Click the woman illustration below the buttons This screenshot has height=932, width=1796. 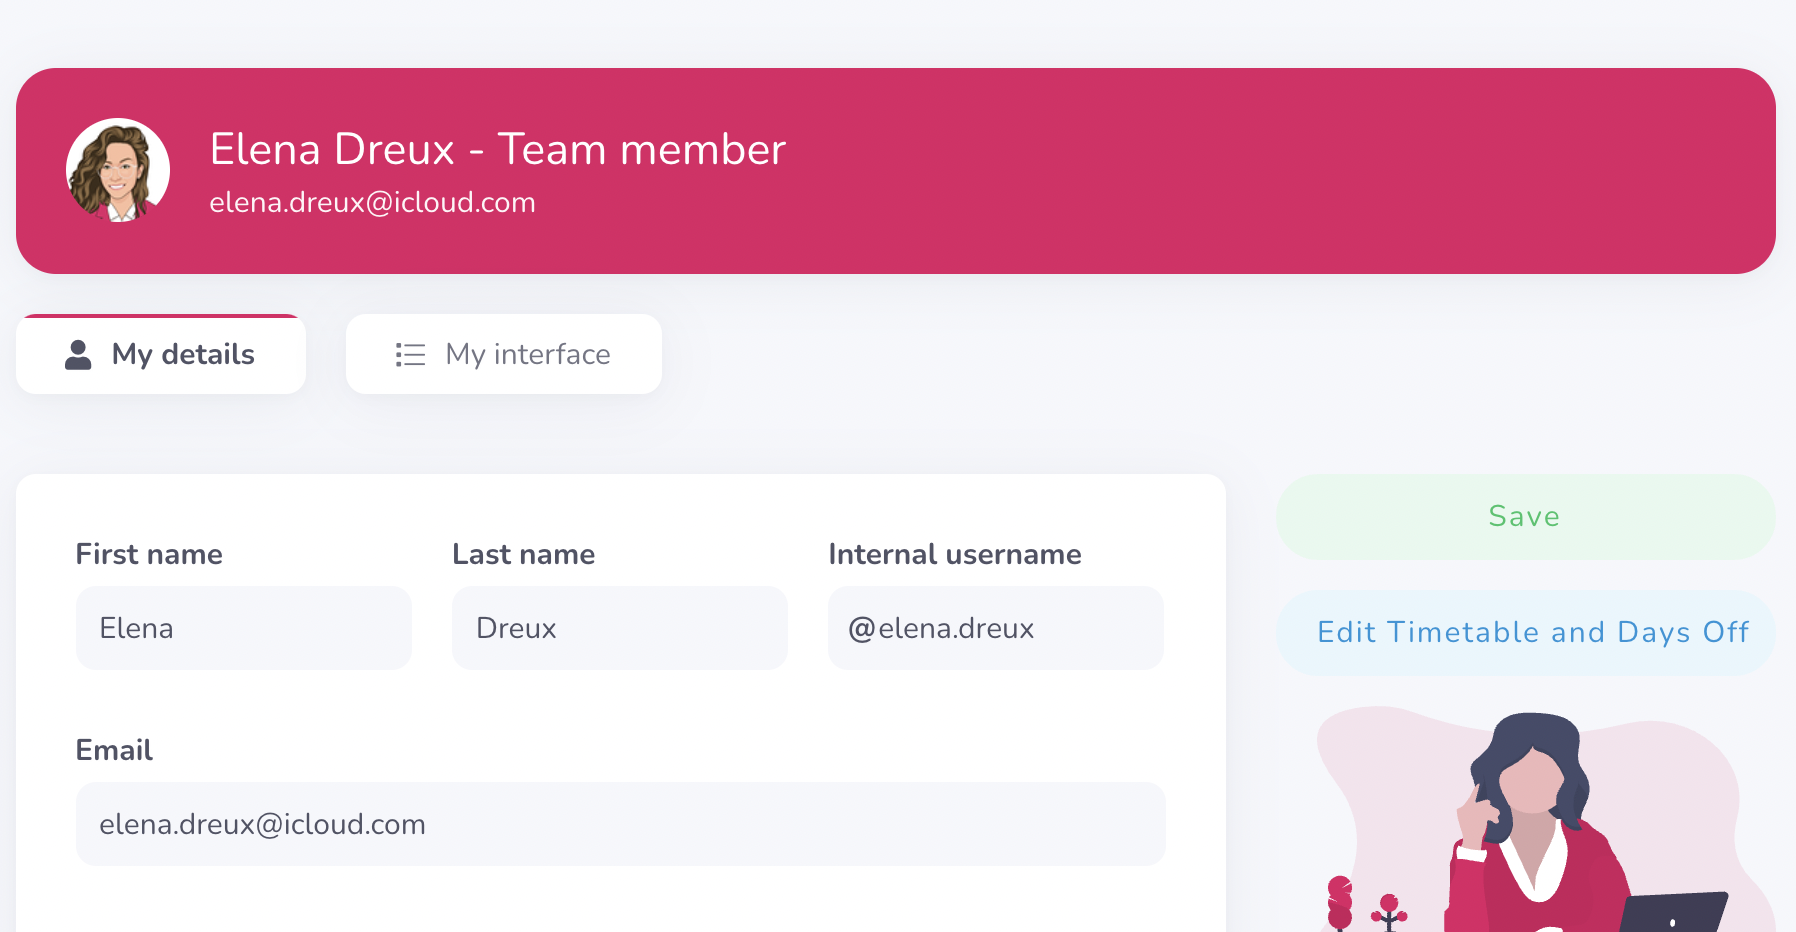coord(1528,820)
